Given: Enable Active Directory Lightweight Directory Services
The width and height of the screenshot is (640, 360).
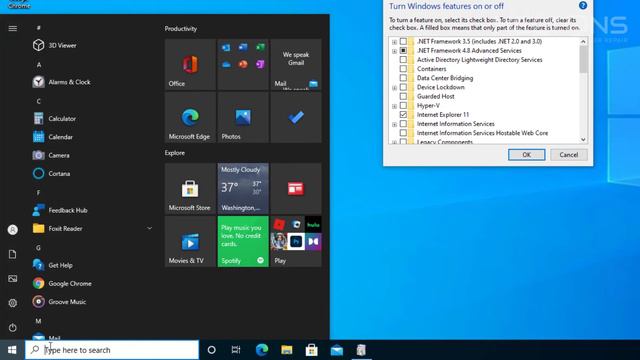Looking at the screenshot, I should point(403,60).
